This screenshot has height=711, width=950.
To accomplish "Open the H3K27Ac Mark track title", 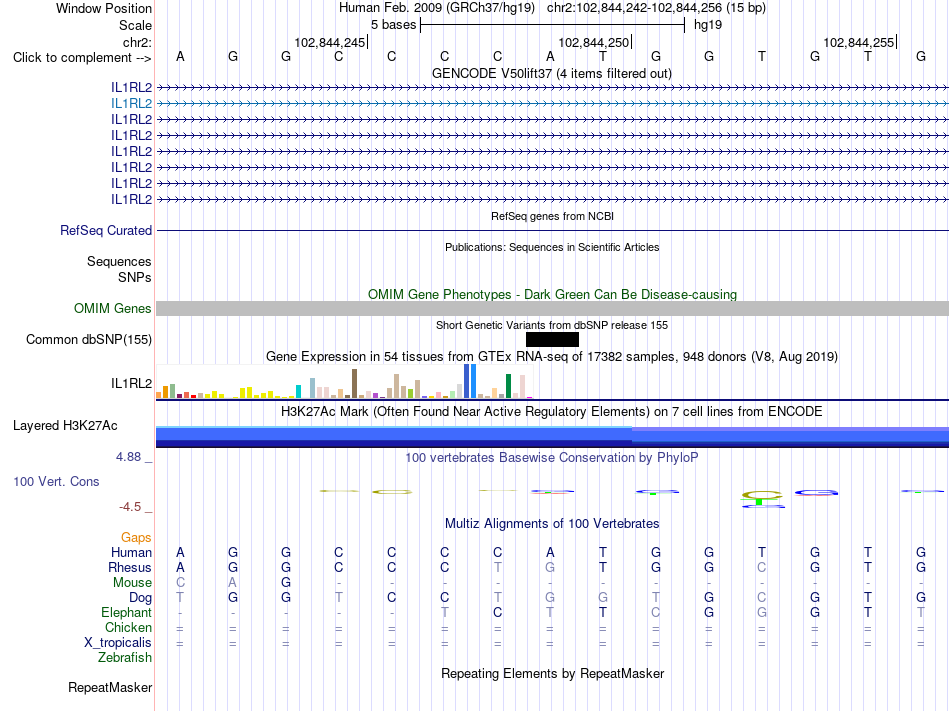I will click(x=552, y=412).
